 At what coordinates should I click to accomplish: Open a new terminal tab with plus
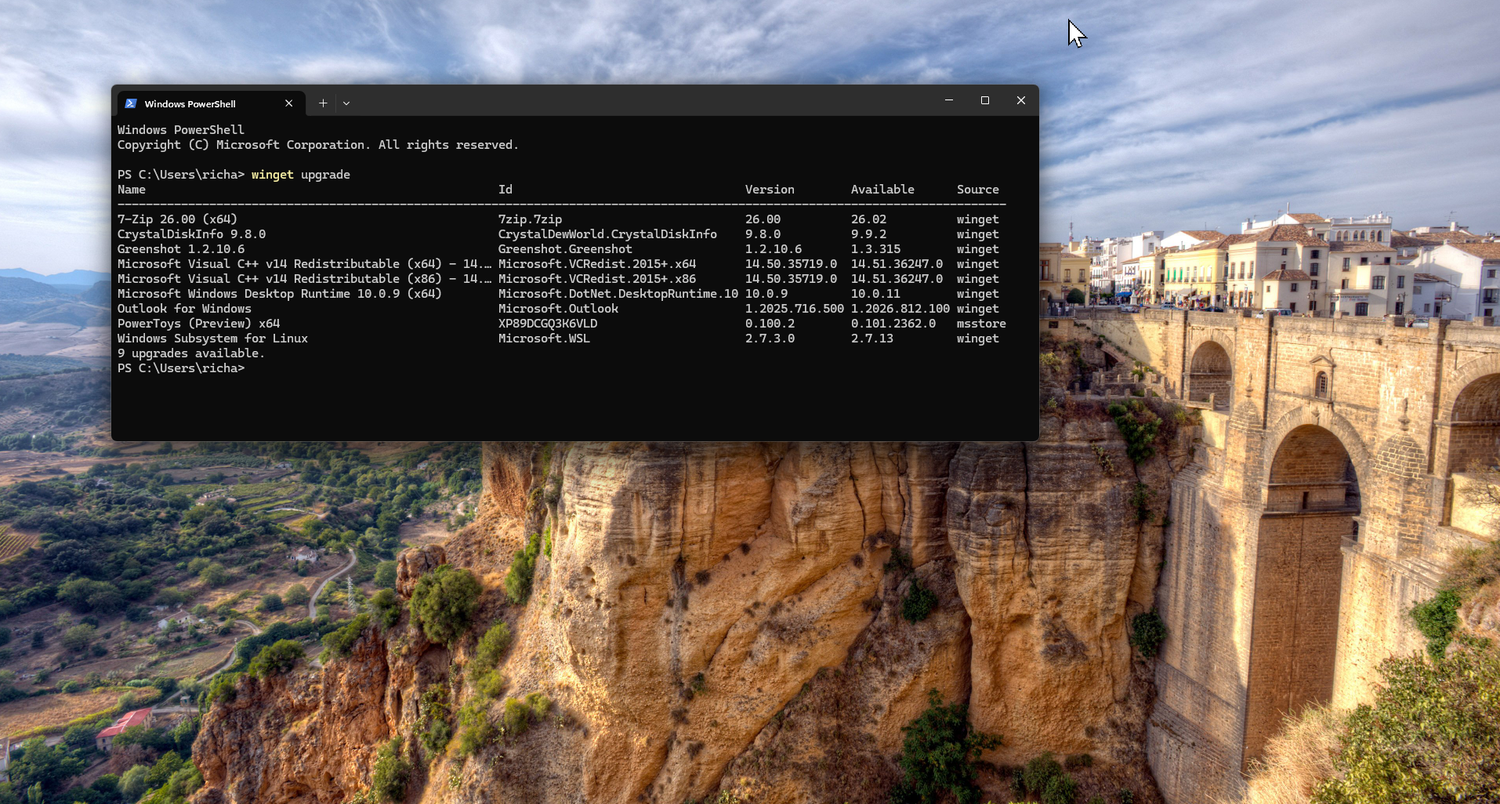pos(323,103)
